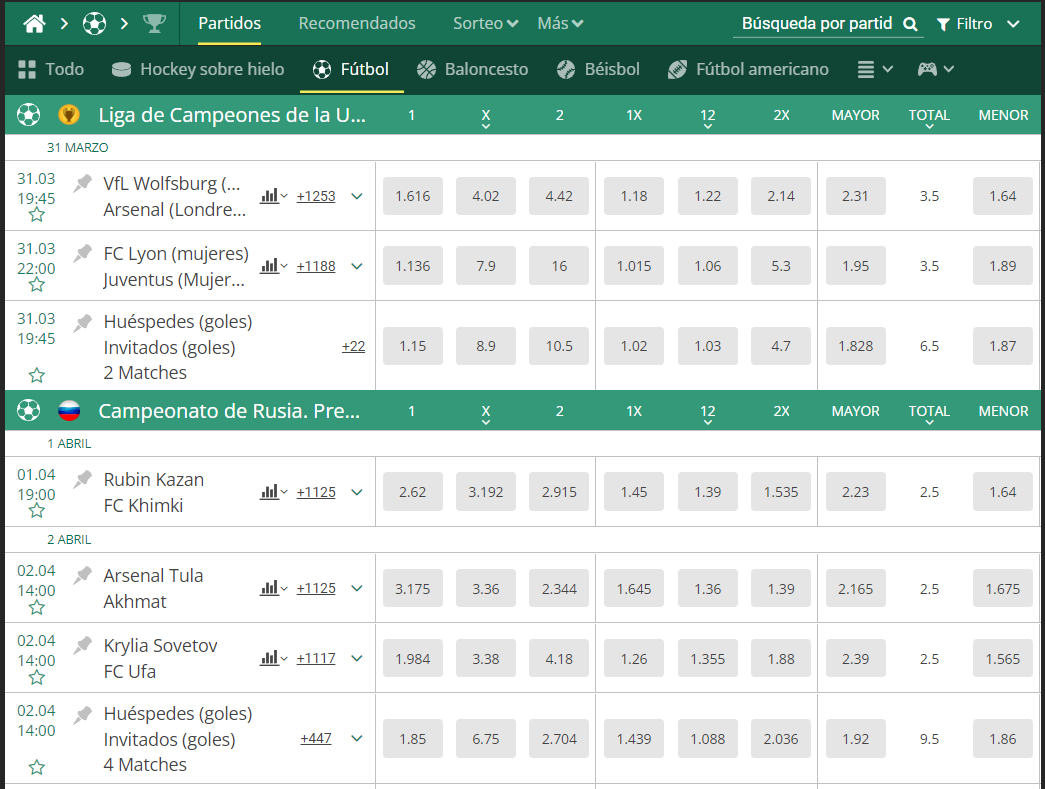
Task: Select the Hockey sobre hielo tab
Action: click(198, 69)
